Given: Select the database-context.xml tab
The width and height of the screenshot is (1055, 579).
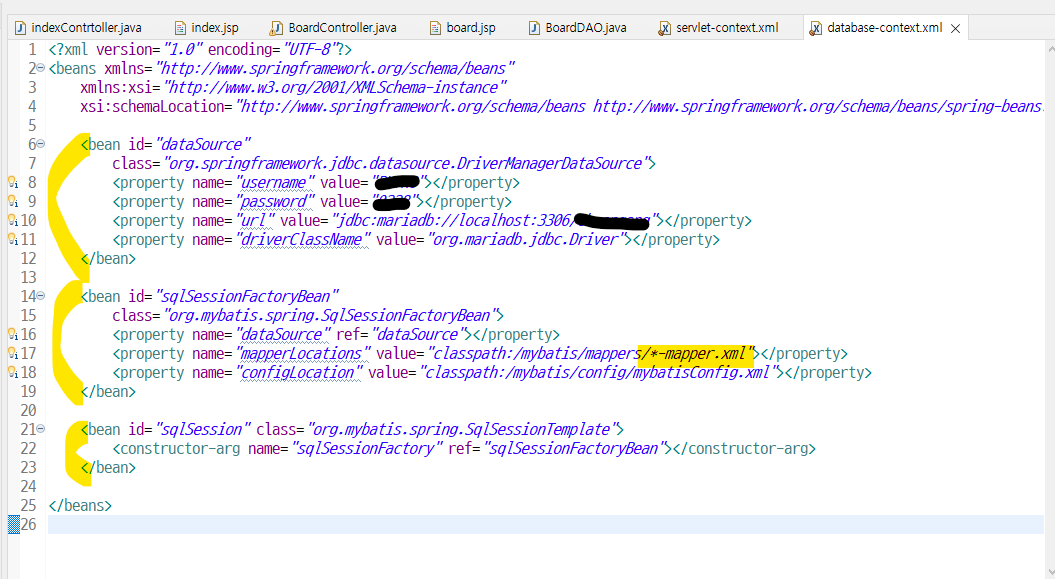Looking at the screenshot, I should pyautogui.click(x=884, y=28).
